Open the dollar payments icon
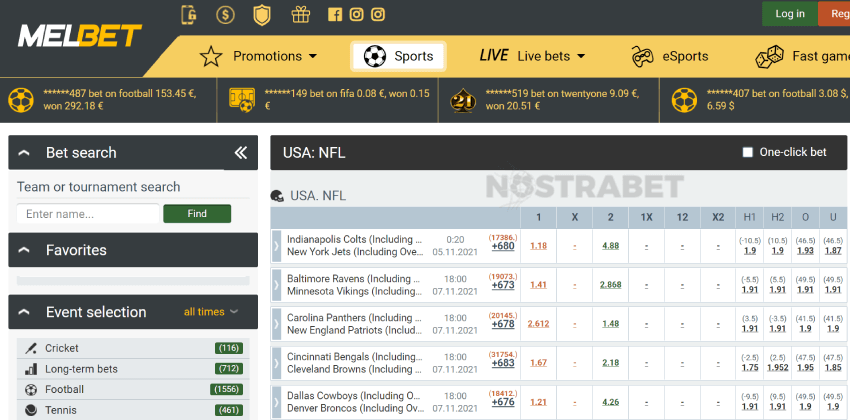Screen dimensions: 850x420 (x=226, y=15)
